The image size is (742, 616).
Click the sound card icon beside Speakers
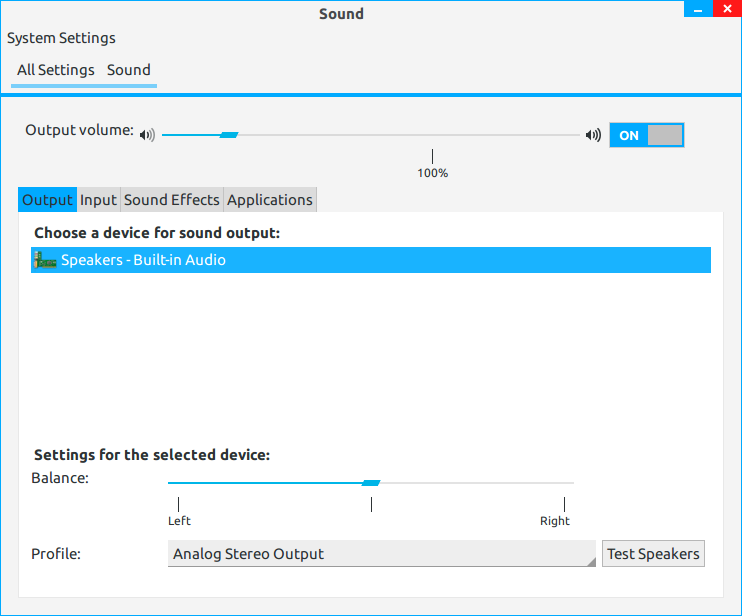pos(45,261)
